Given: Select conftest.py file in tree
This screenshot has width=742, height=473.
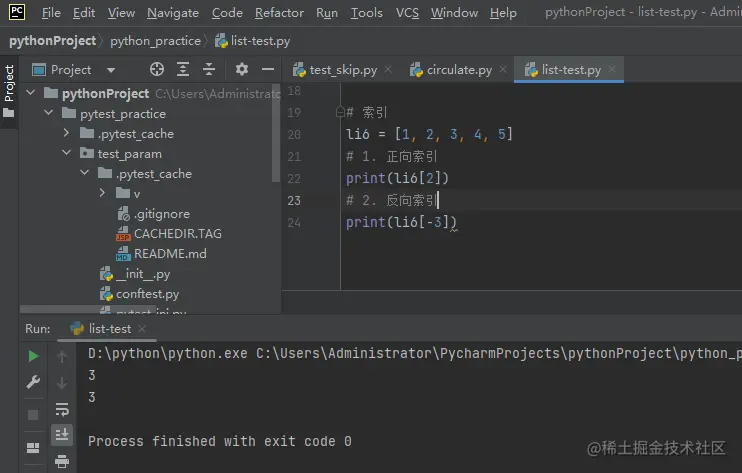Looking at the screenshot, I should tap(140, 294).
